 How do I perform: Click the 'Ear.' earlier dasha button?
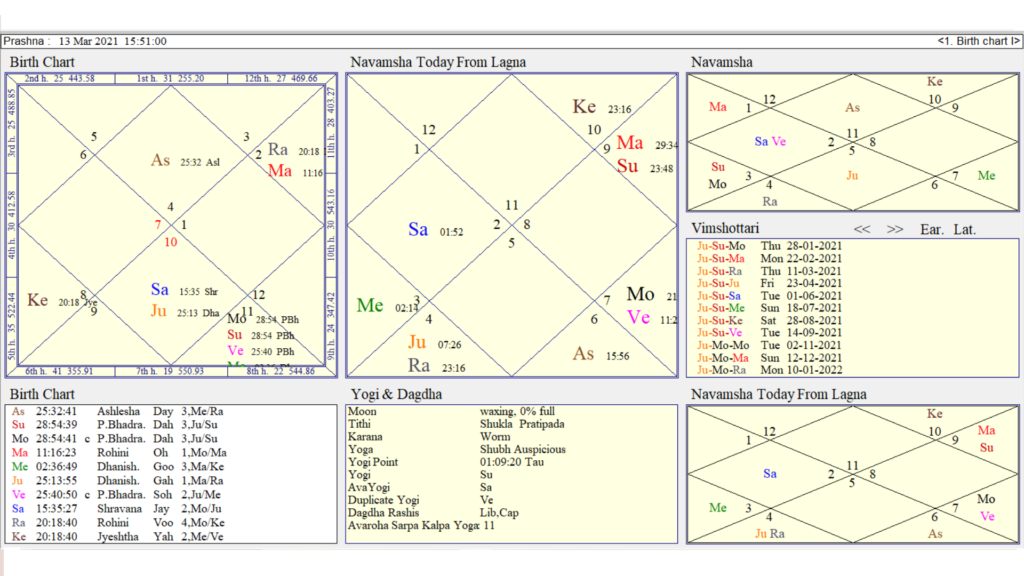pyautogui.click(x=931, y=230)
